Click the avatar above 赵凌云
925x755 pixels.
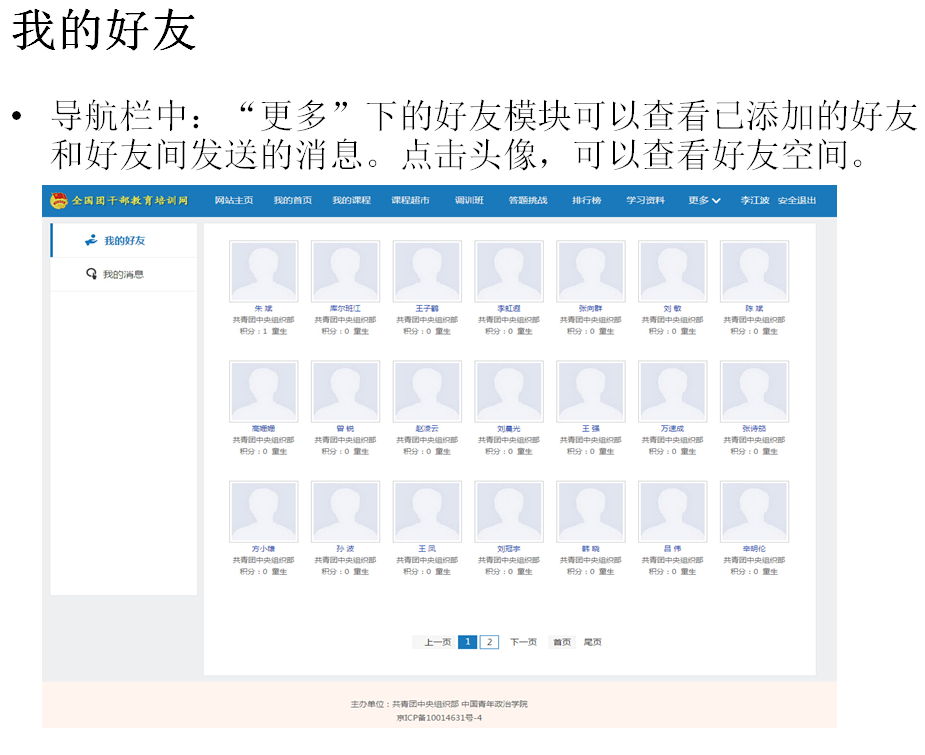(427, 391)
